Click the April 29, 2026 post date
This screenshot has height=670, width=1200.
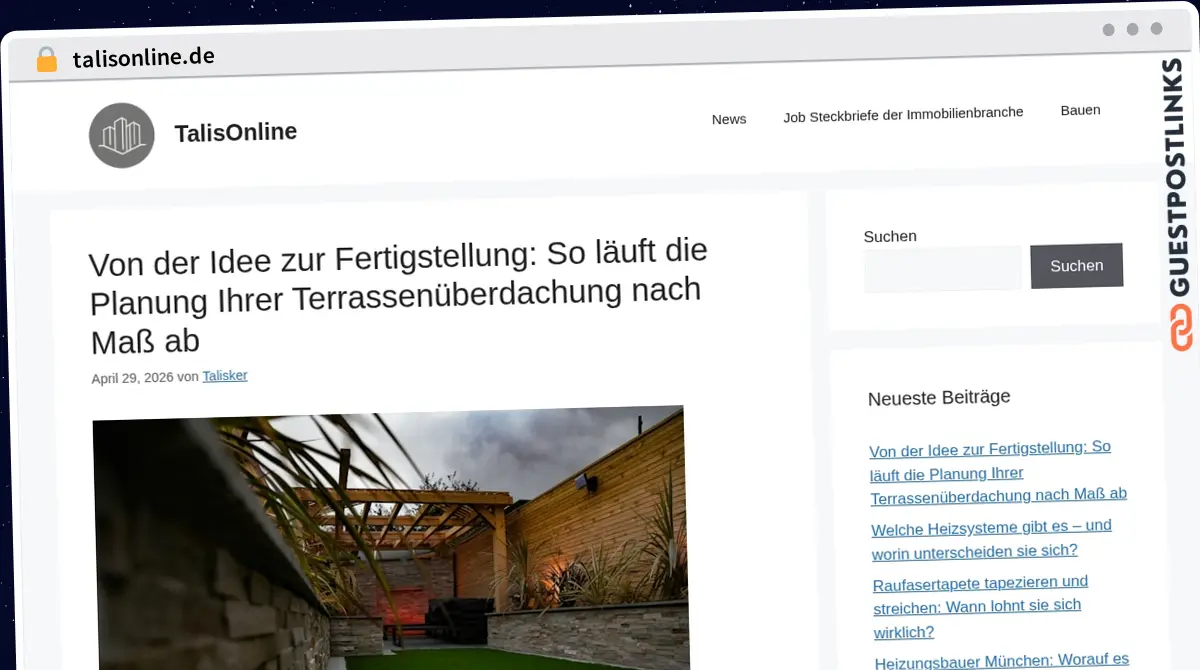[132, 378]
